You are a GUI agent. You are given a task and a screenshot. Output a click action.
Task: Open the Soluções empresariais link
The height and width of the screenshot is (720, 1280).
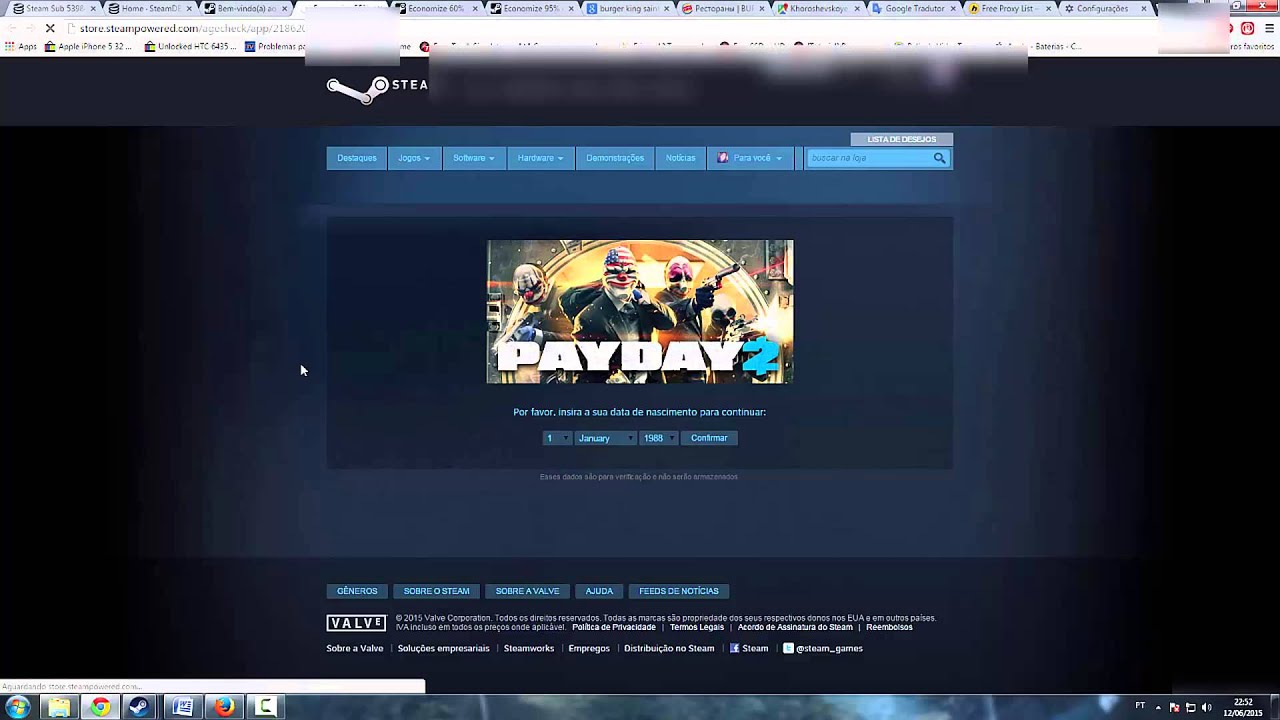click(x=444, y=648)
